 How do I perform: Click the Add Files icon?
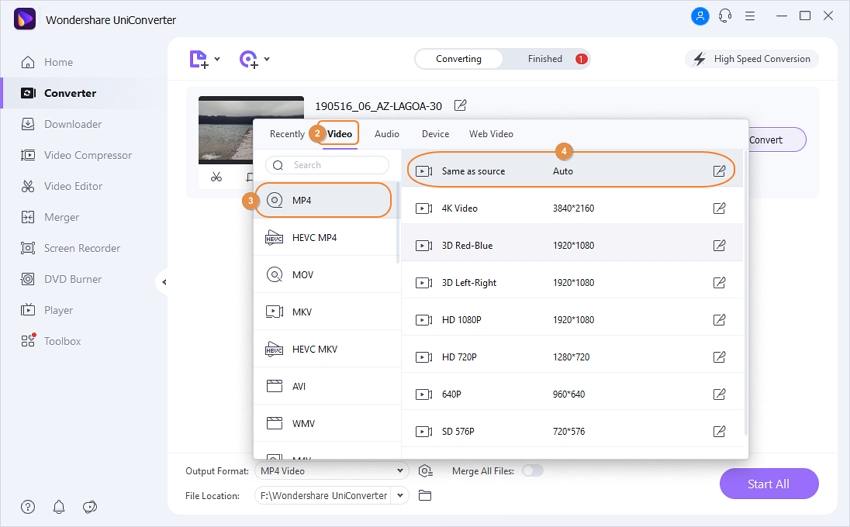point(198,59)
